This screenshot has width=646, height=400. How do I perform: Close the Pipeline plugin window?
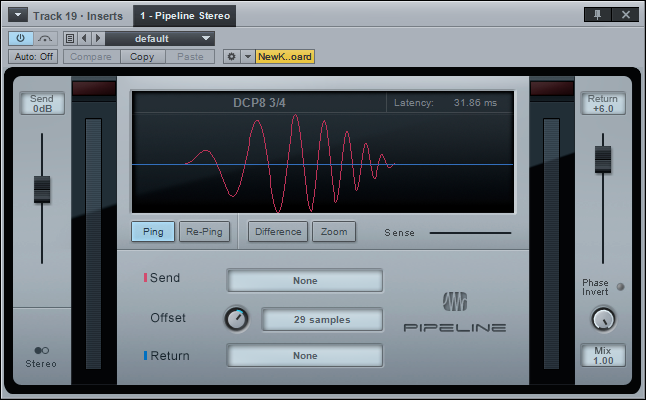pos(625,15)
